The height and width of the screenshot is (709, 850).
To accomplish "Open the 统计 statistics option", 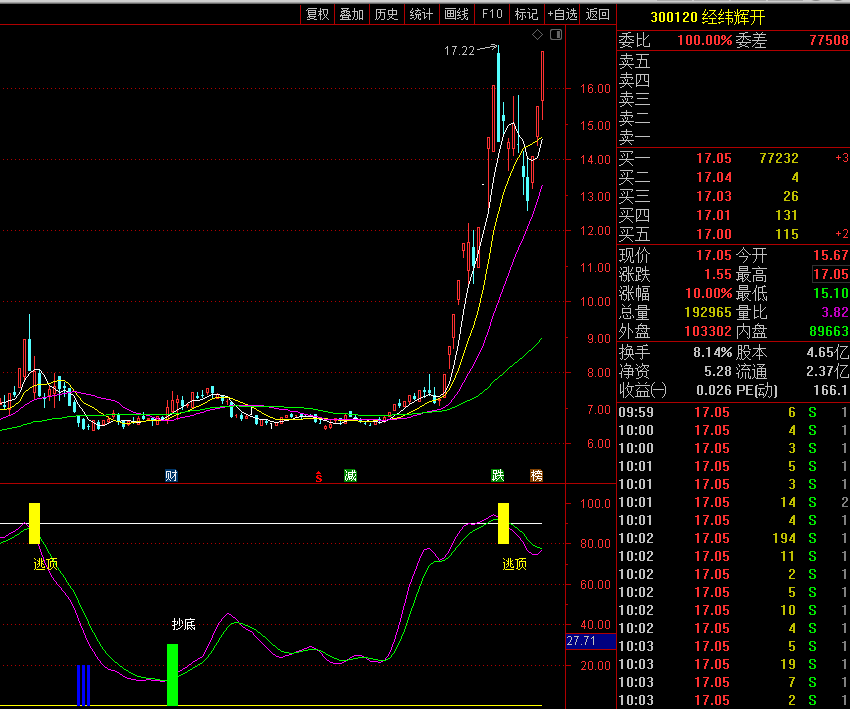I will click(x=421, y=14).
